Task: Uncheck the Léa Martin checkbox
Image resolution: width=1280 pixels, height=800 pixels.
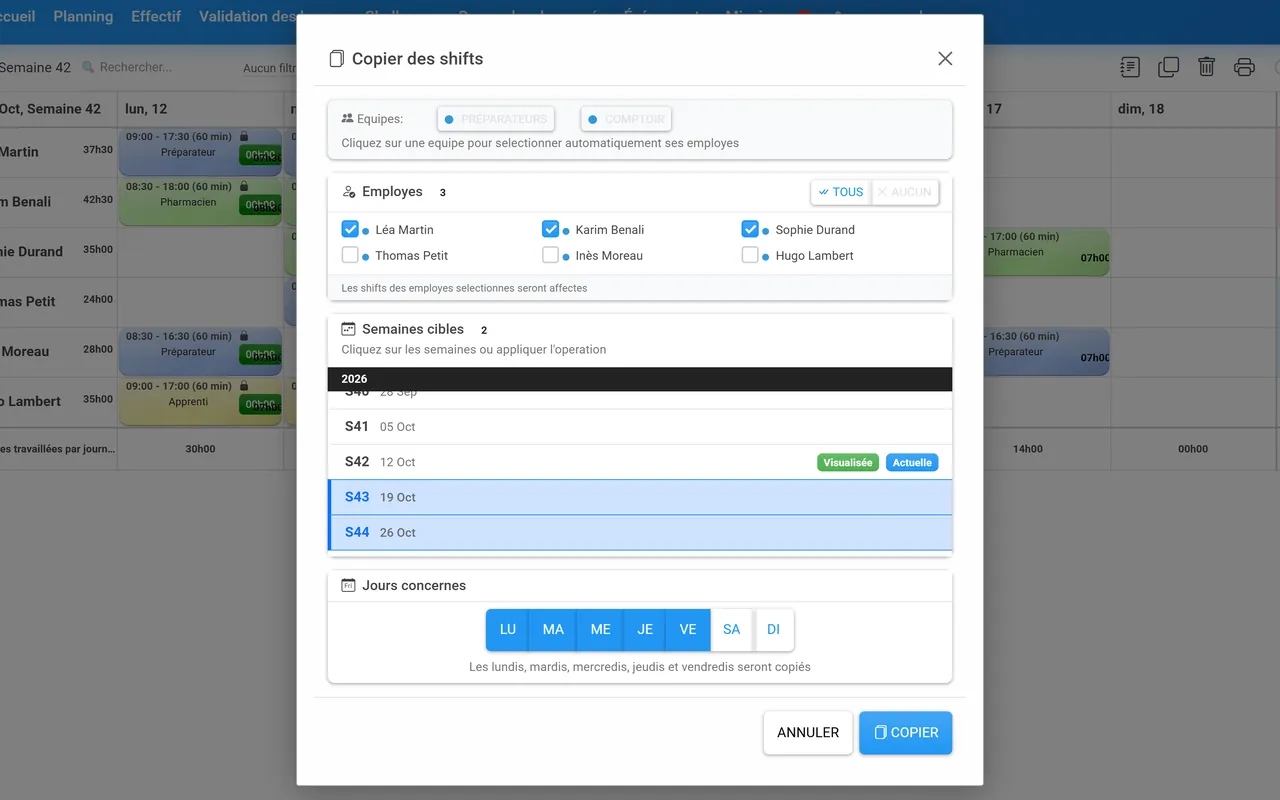Action: tap(350, 229)
